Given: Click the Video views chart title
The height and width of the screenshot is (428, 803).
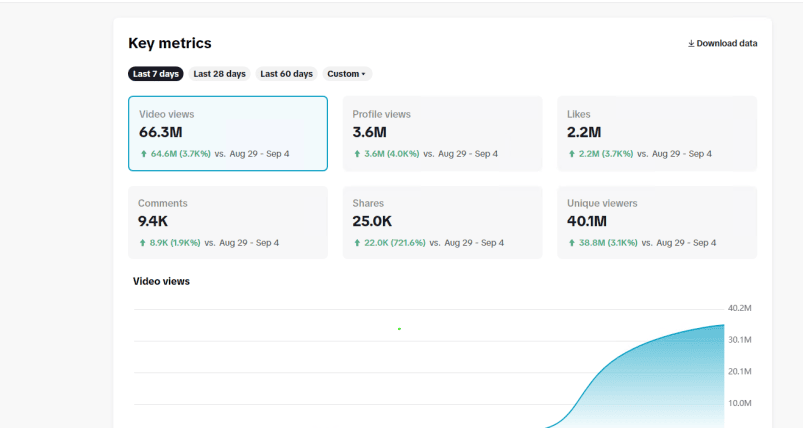Looking at the screenshot, I should coord(161,282).
